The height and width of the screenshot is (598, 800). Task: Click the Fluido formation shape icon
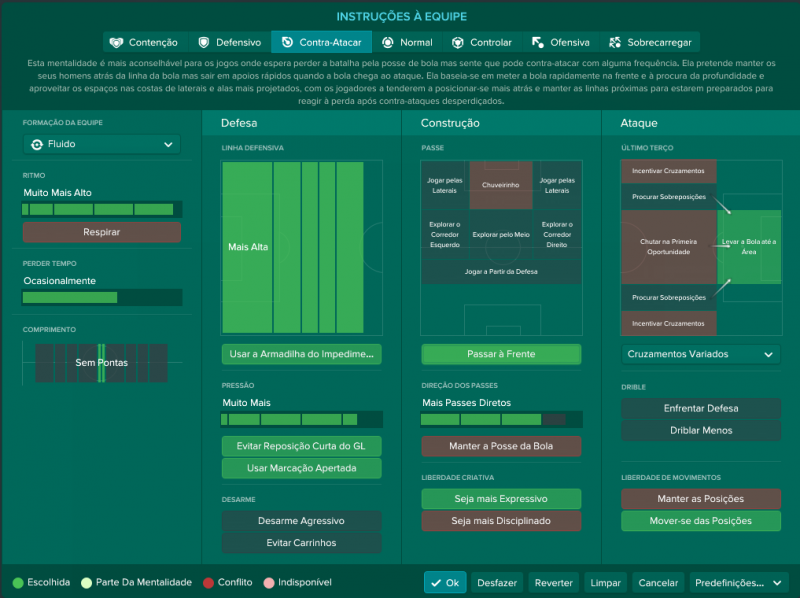(x=37, y=144)
